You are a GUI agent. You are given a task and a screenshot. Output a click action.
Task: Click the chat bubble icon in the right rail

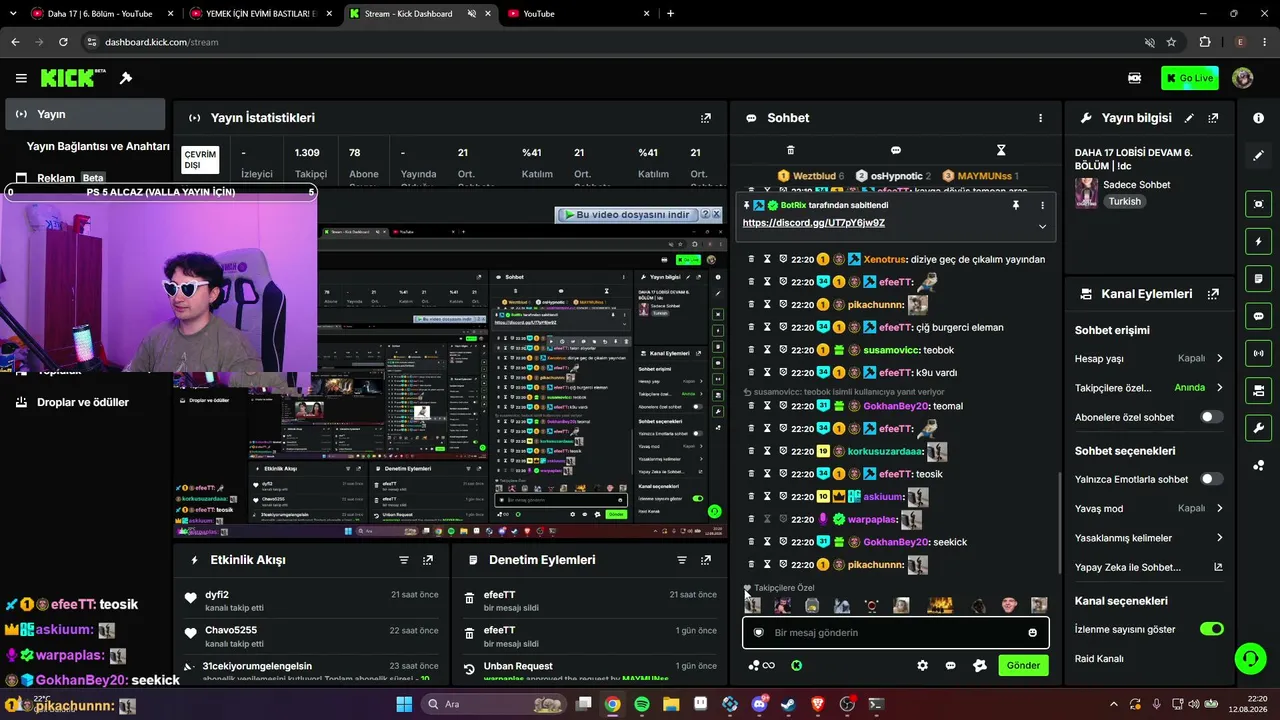1258,315
